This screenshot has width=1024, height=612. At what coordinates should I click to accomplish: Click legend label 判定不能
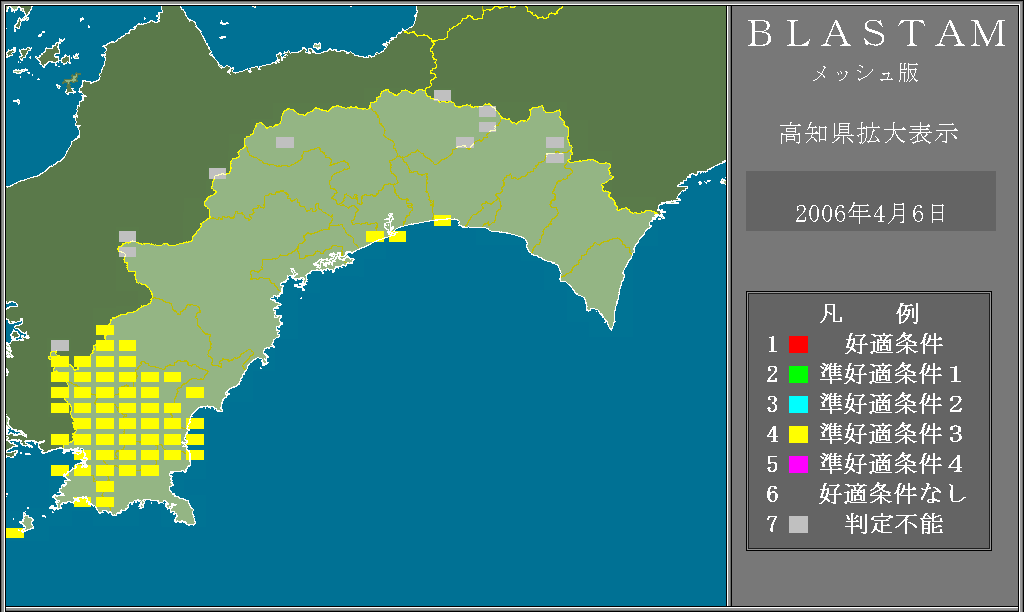[893, 524]
